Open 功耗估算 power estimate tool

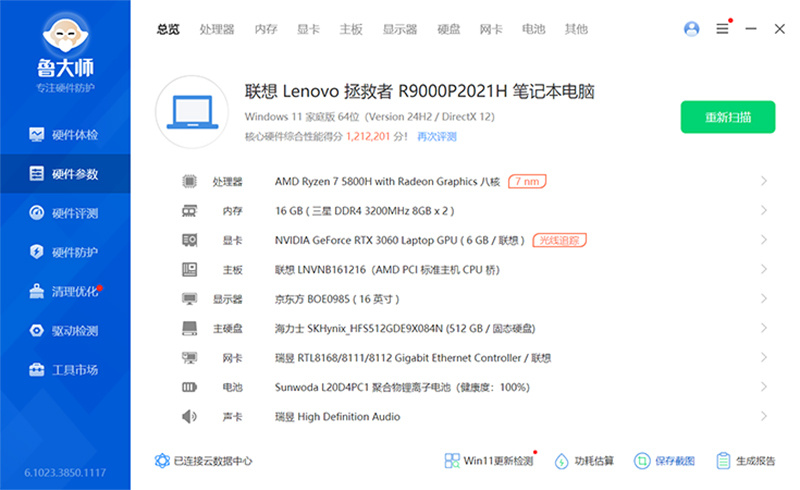pos(584,461)
